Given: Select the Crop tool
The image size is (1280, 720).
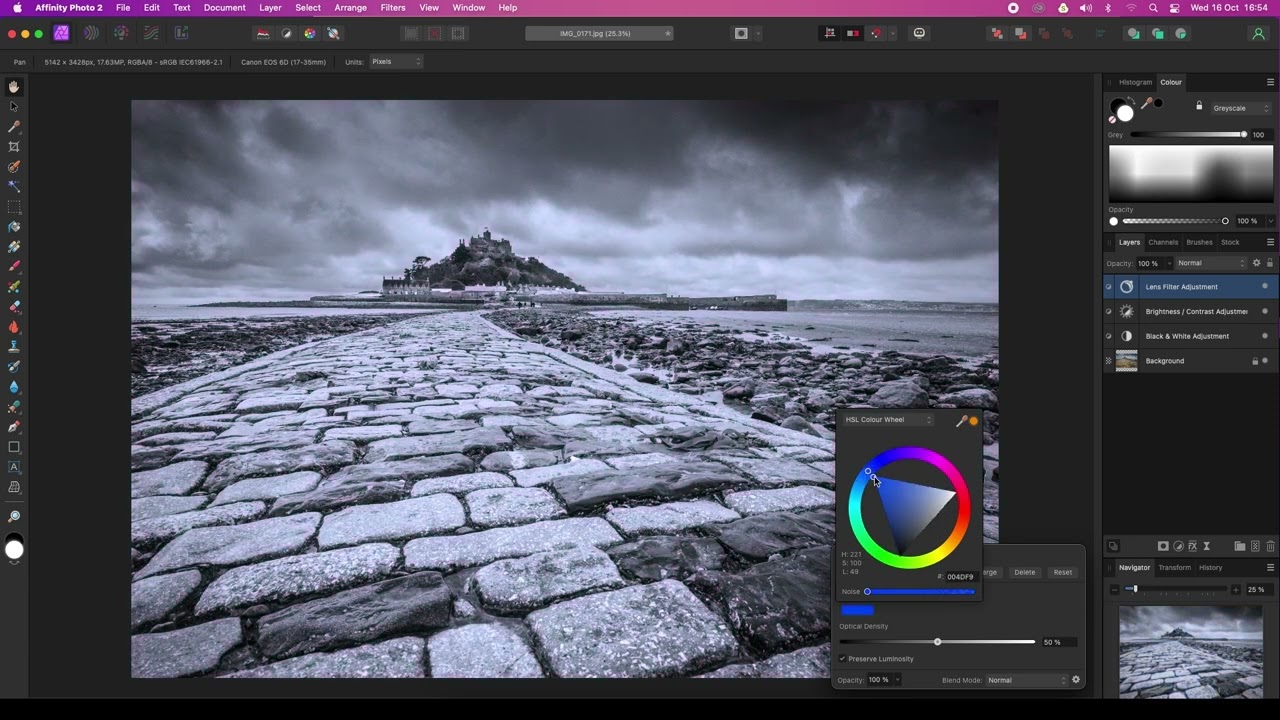Looking at the screenshot, I should click(14, 146).
